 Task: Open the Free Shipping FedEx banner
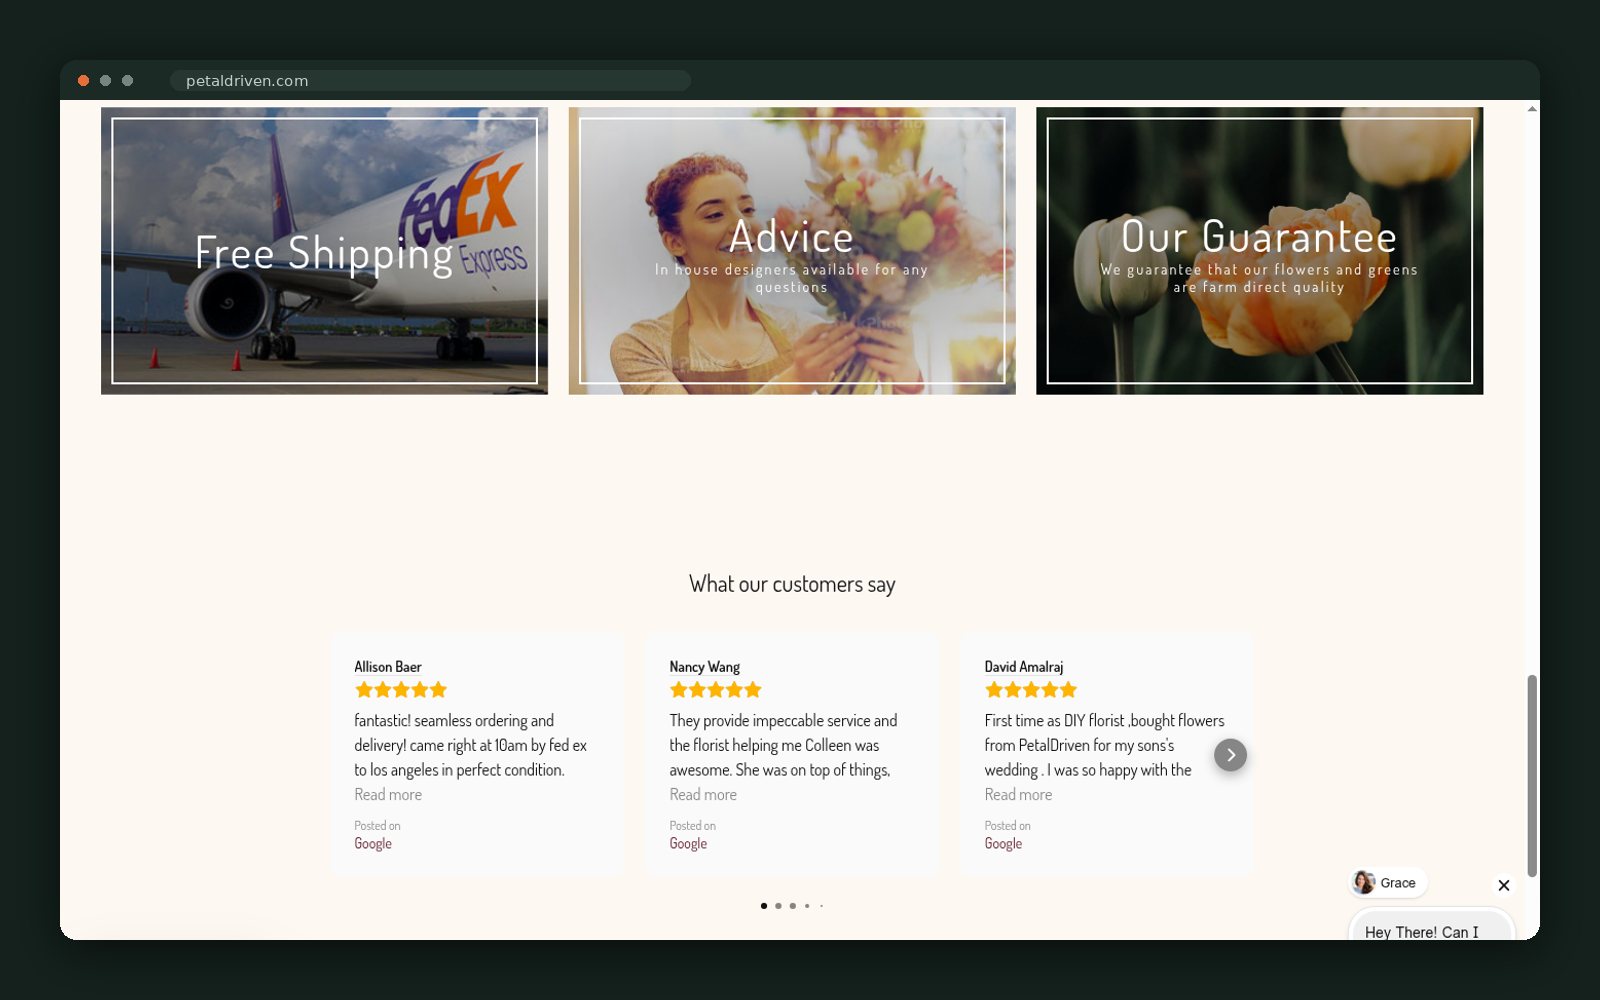[x=324, y=251]
